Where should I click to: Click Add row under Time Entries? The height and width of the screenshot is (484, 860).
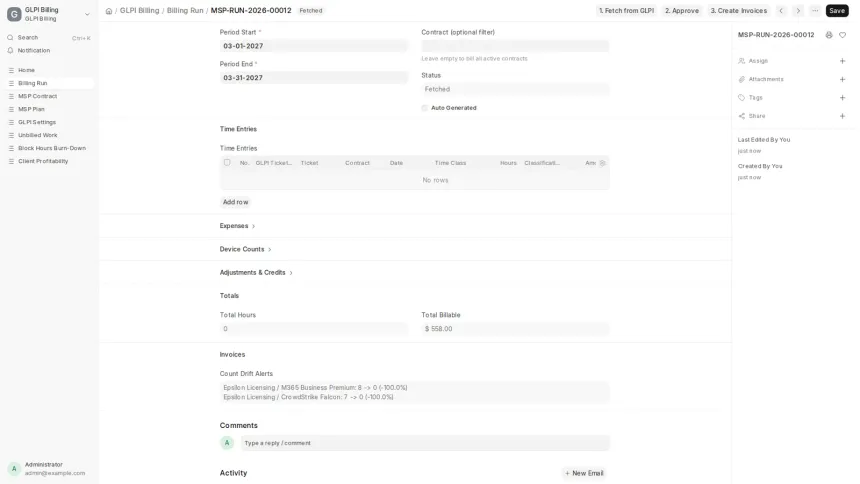[235, 202]
